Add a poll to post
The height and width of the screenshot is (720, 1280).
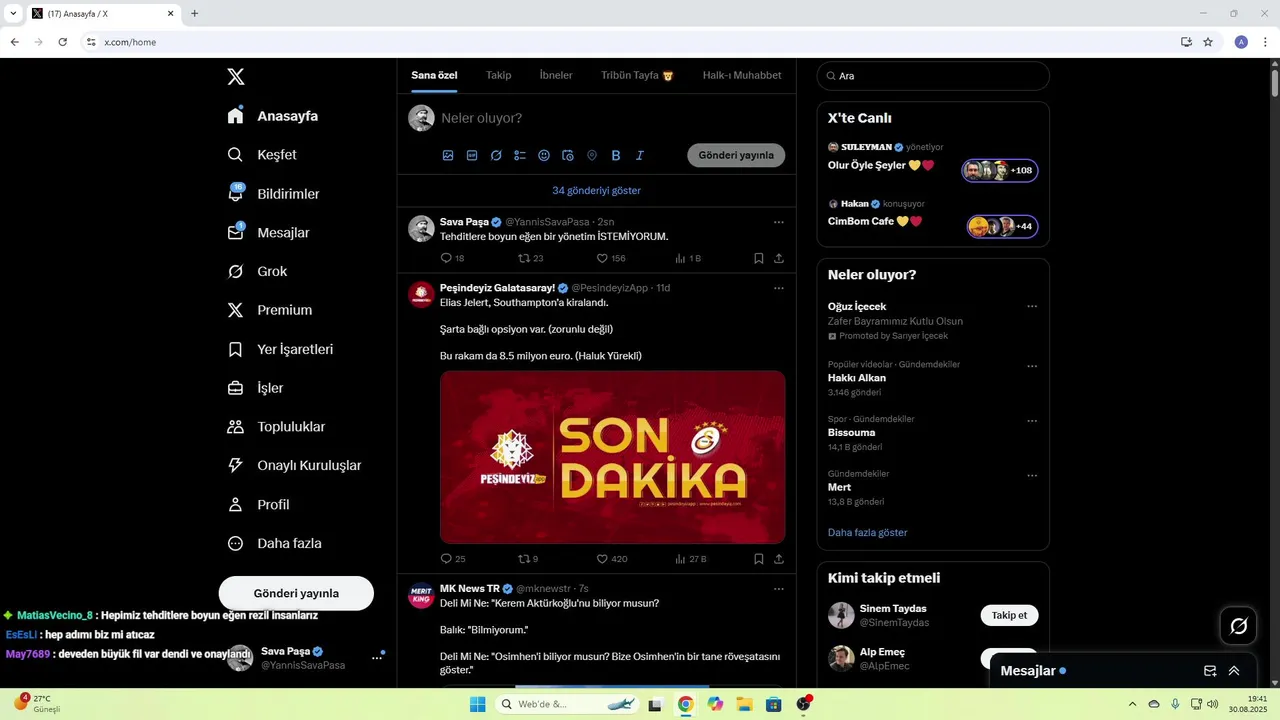520,156
